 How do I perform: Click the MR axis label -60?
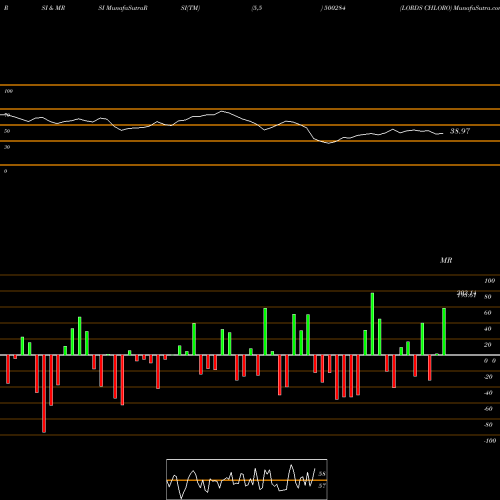488,409
